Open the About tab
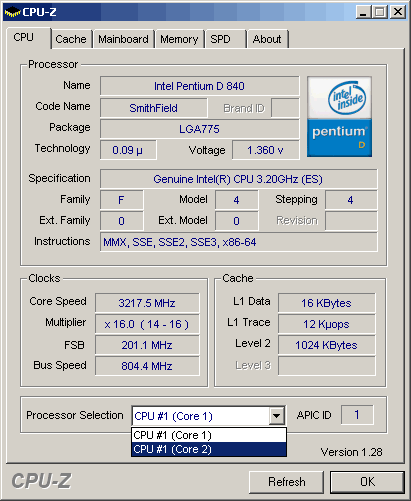 267,39
